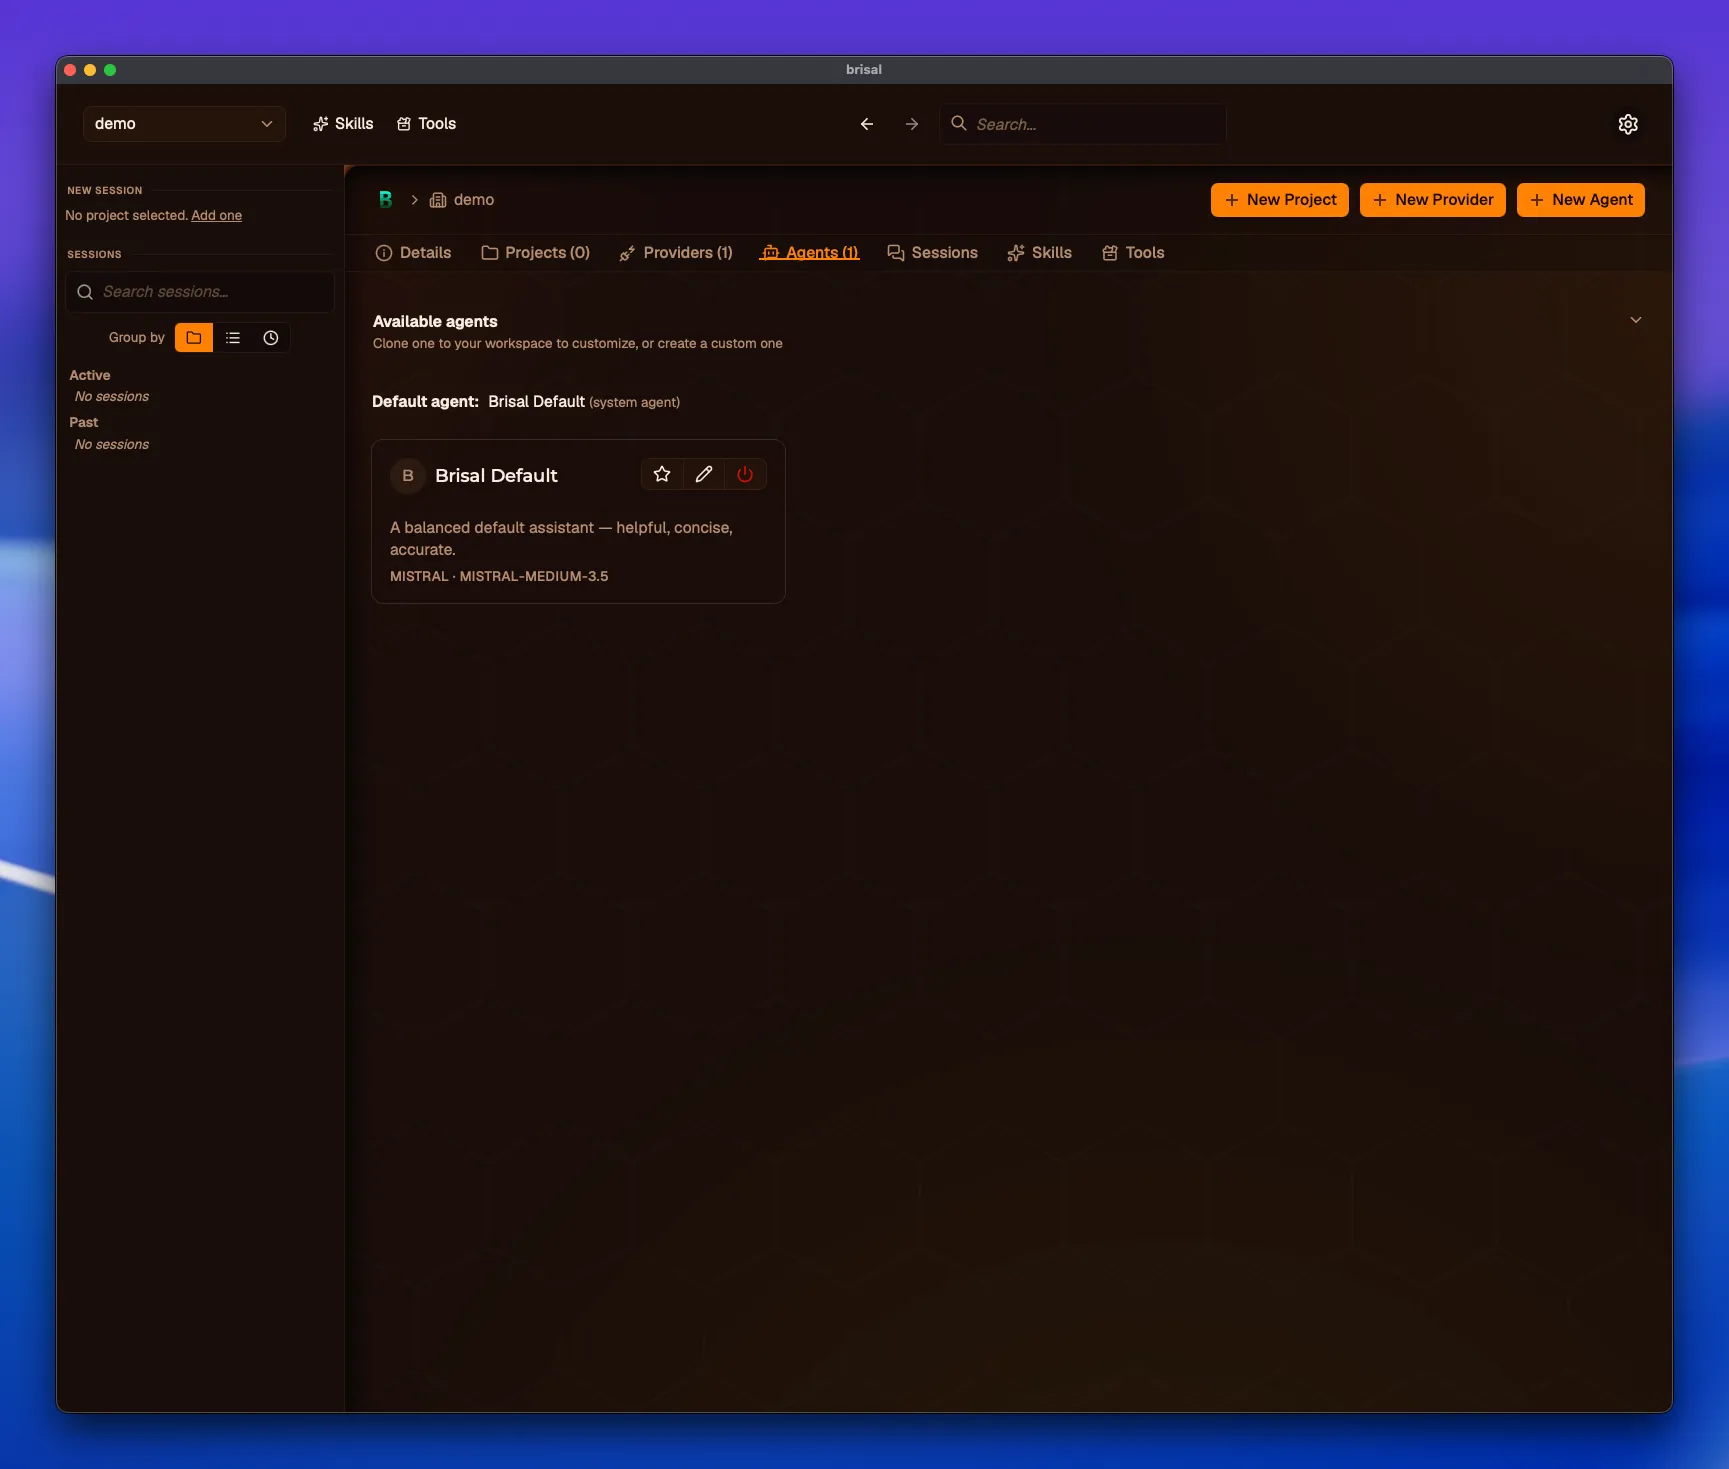Open settings via the gear icon
Viewport: 1729px width, 1469px height.
[x=1628, y=124]
